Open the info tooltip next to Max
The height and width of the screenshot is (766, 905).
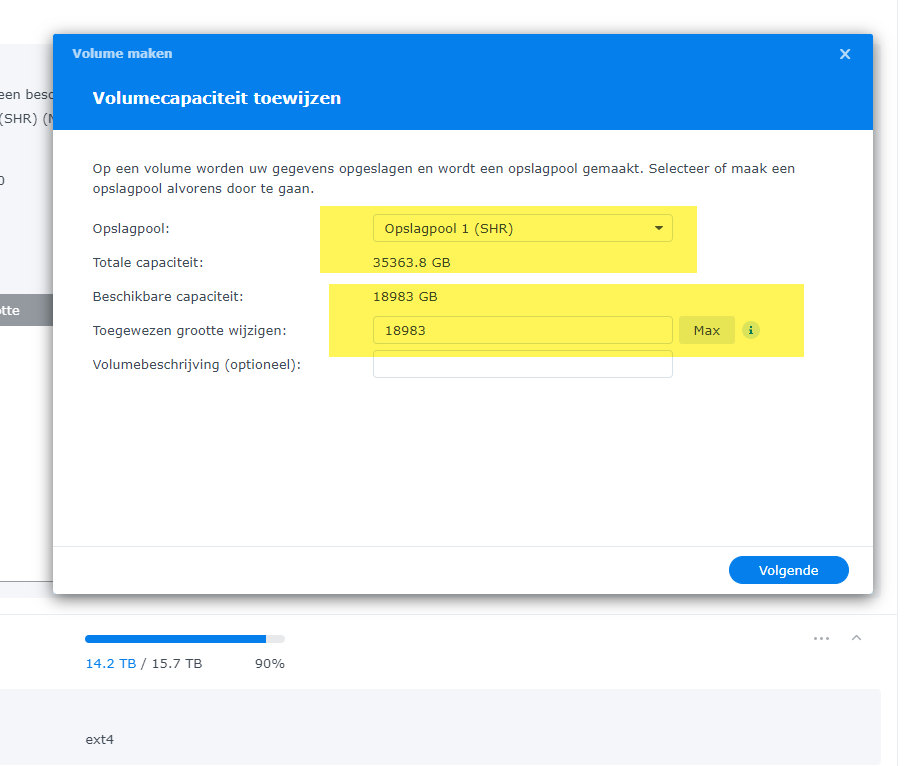pyautogui.click(x=751, y=330)
